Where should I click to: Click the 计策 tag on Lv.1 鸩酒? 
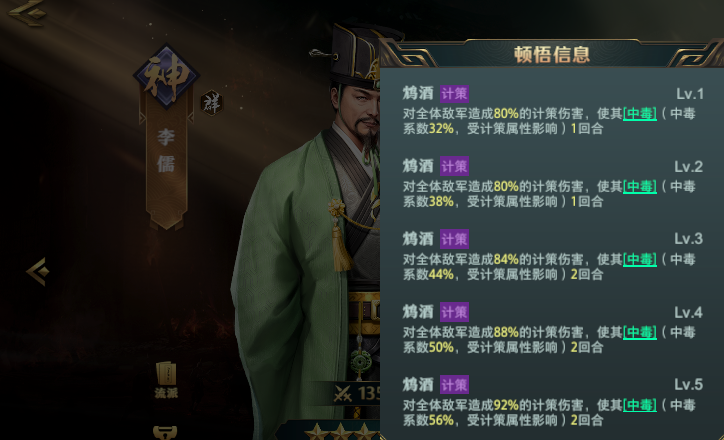point(454,94)
